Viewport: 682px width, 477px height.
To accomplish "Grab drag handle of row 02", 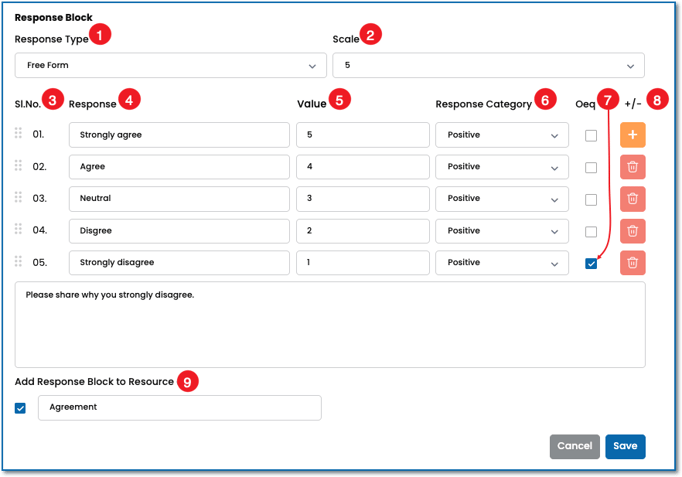I will (x=18, y=165).
